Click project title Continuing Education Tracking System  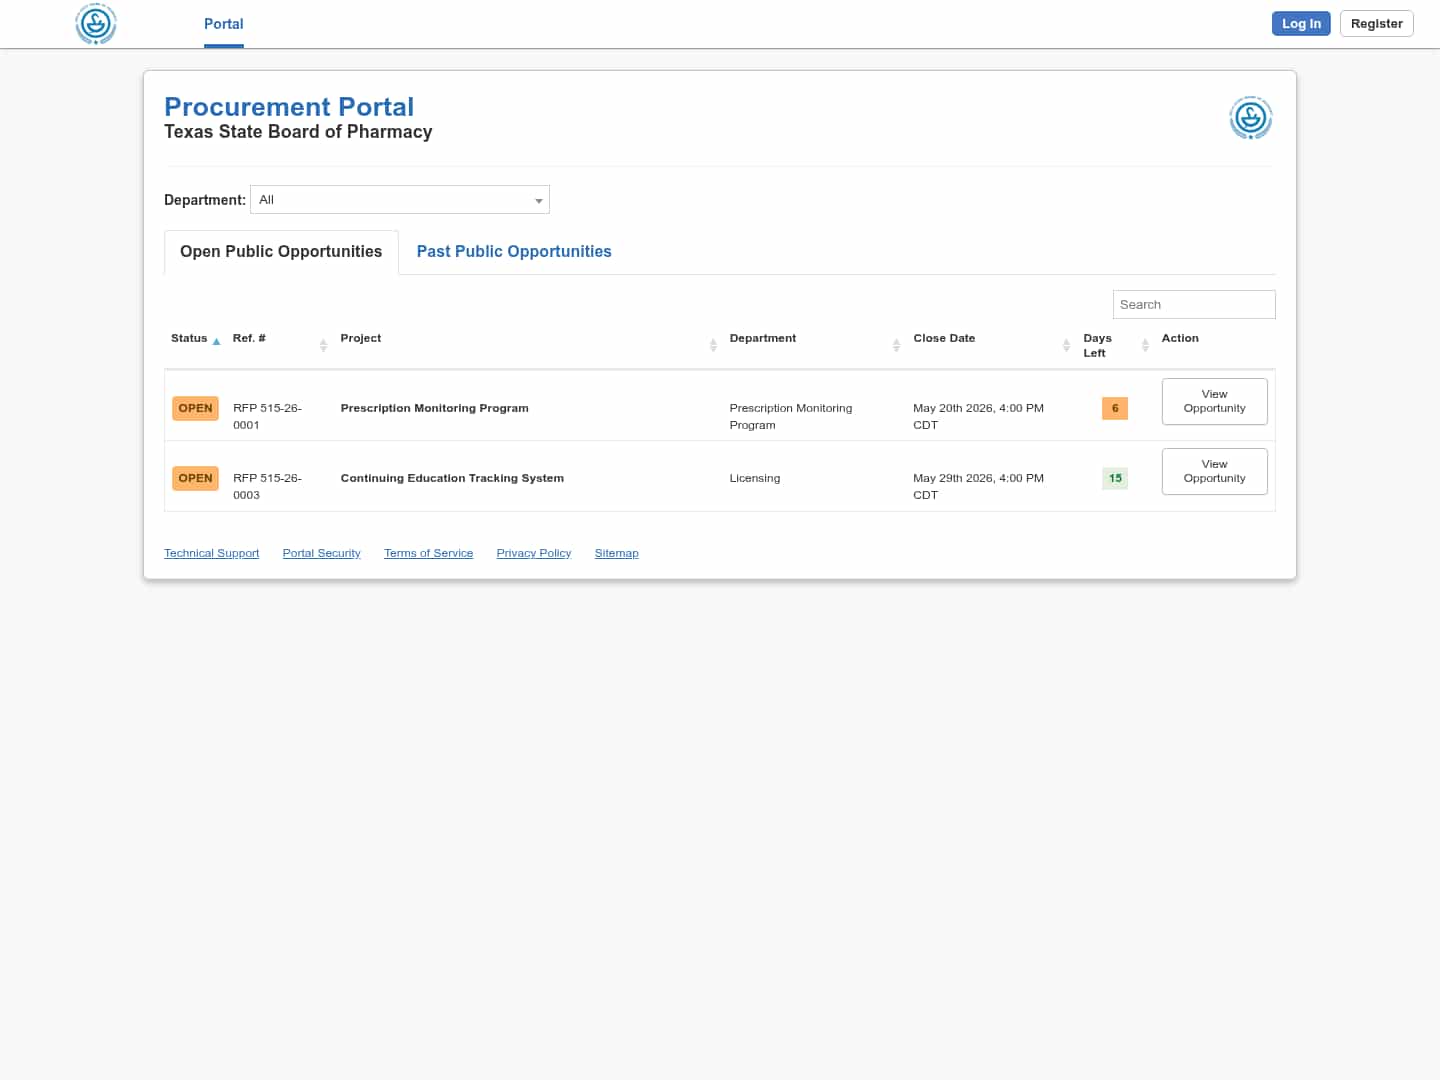tap(452, 478)
